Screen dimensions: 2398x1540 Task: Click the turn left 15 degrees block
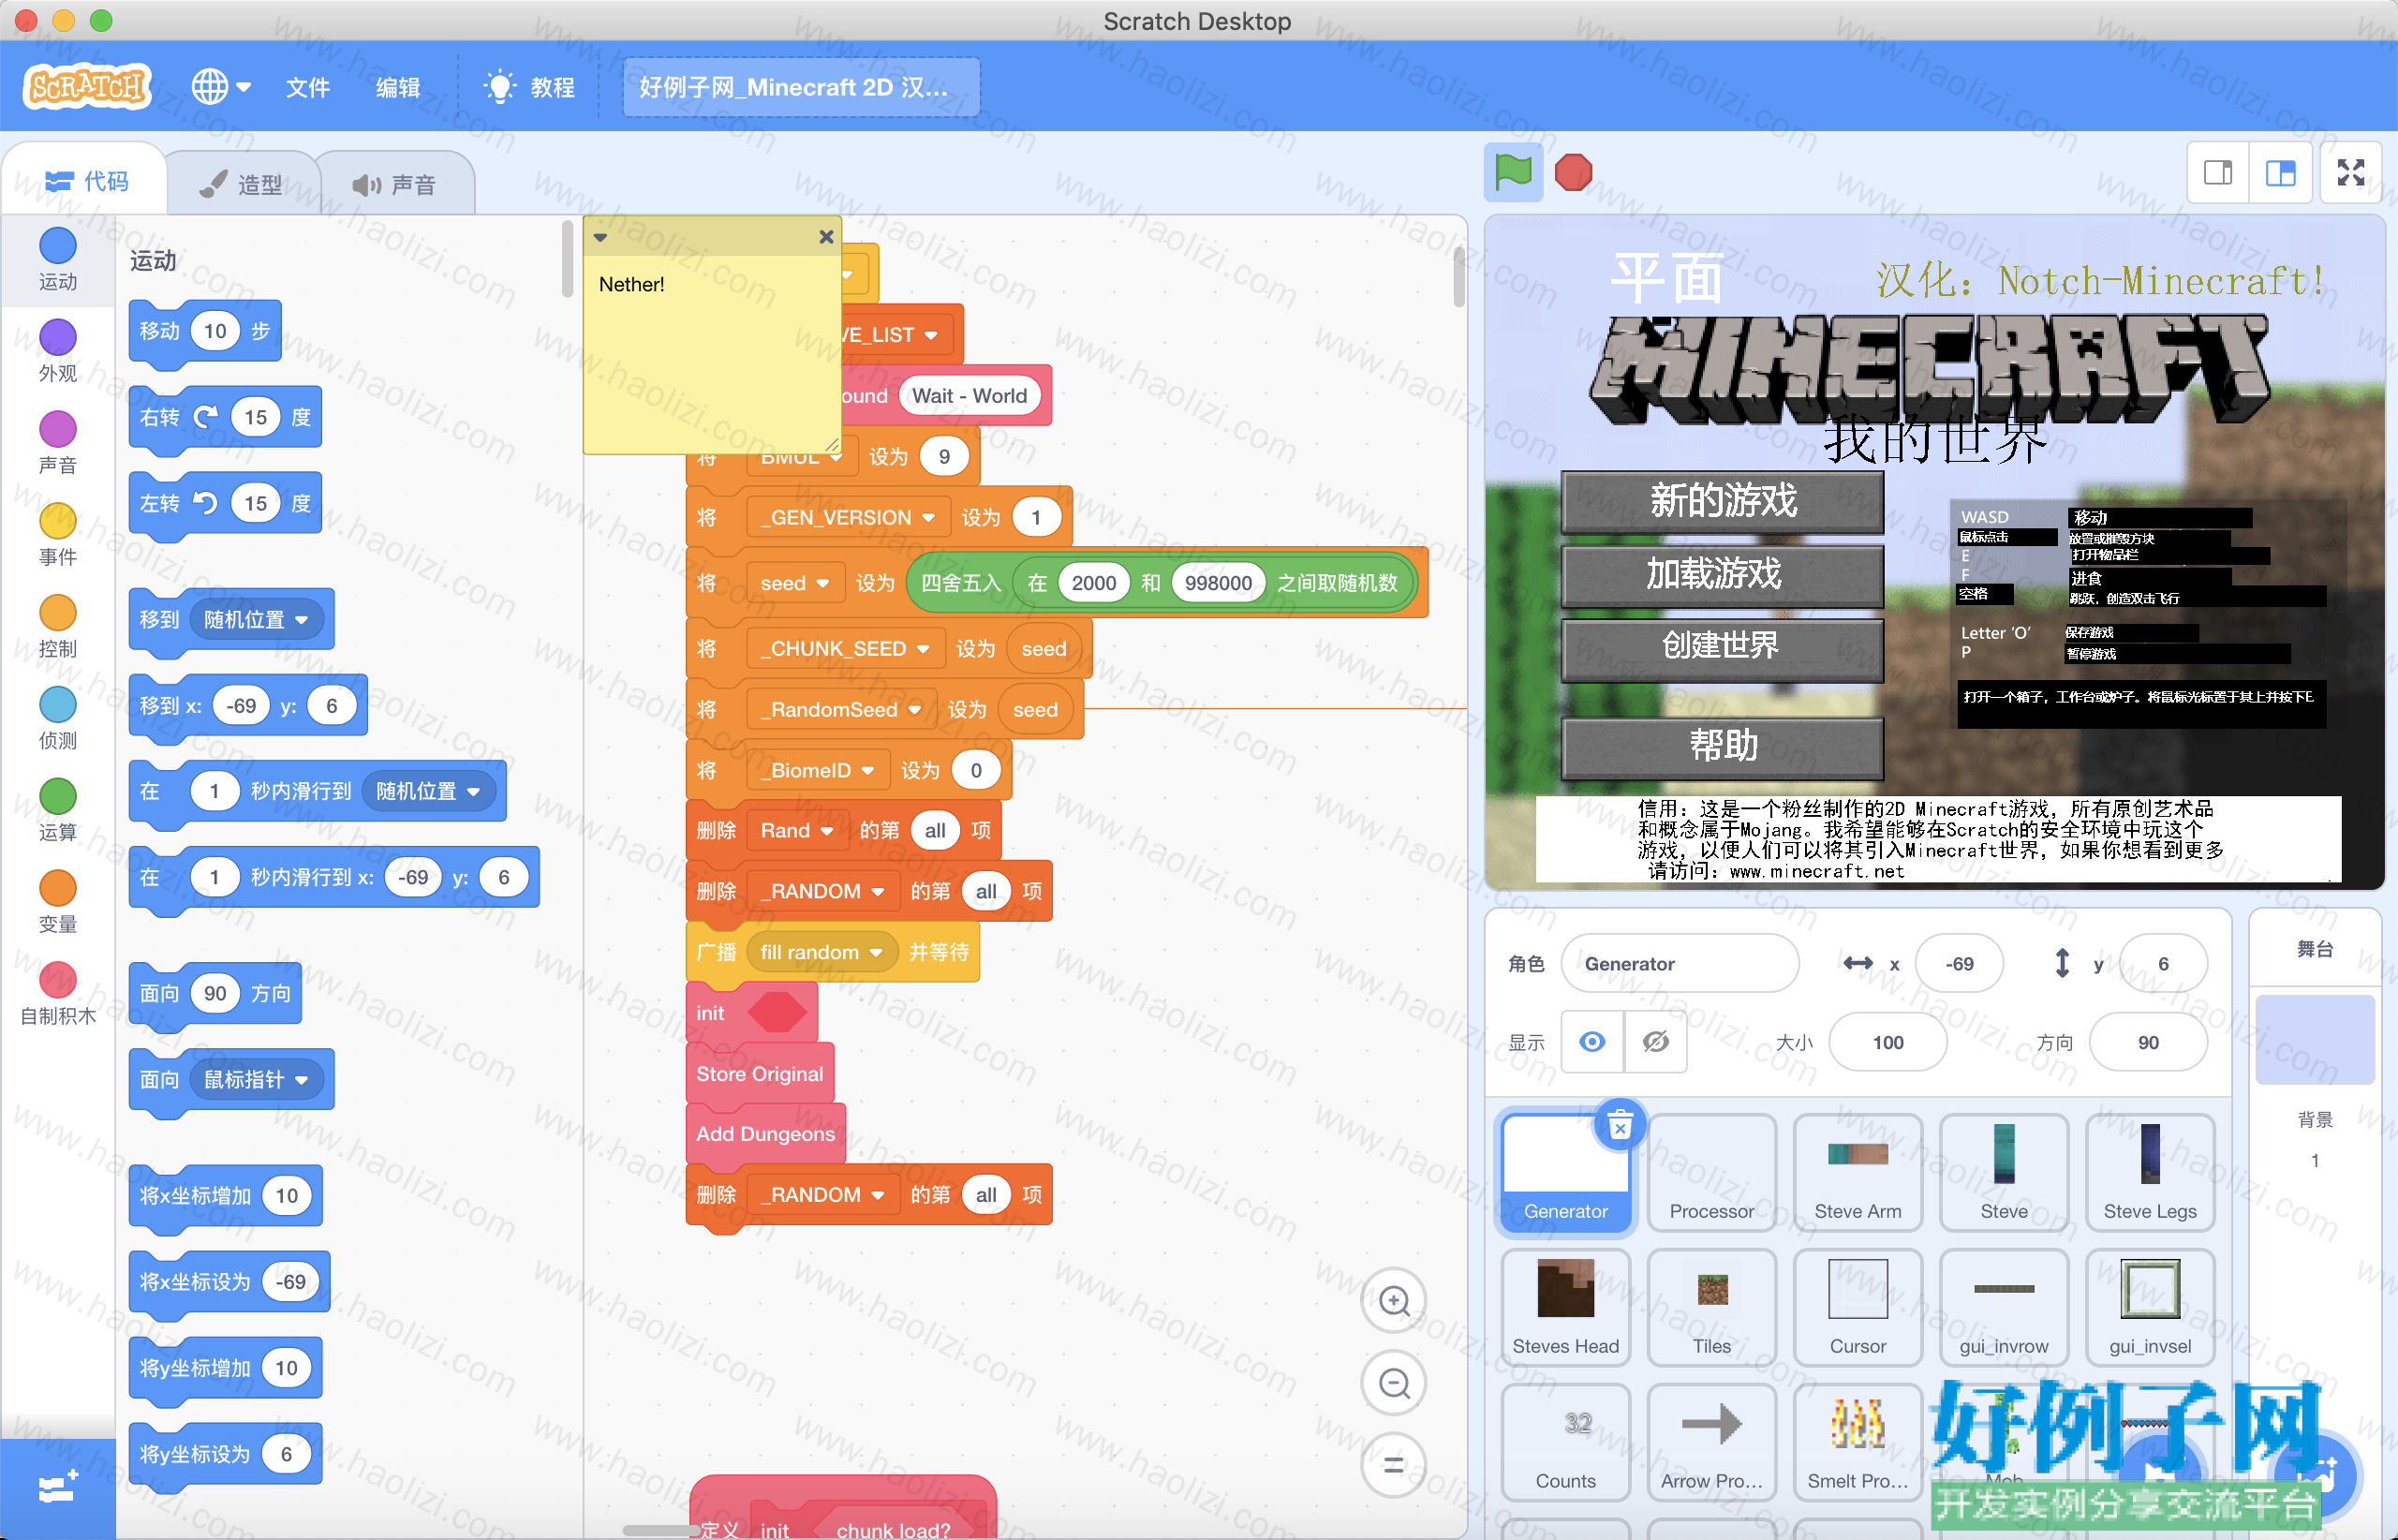tap(225, 504)
